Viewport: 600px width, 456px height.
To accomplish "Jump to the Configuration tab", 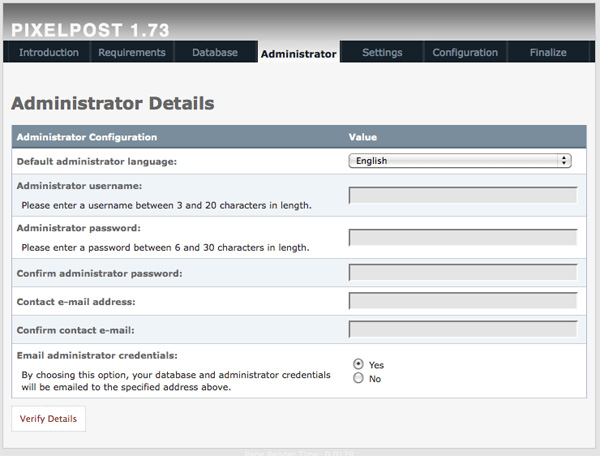I will [x=465, y=52].
